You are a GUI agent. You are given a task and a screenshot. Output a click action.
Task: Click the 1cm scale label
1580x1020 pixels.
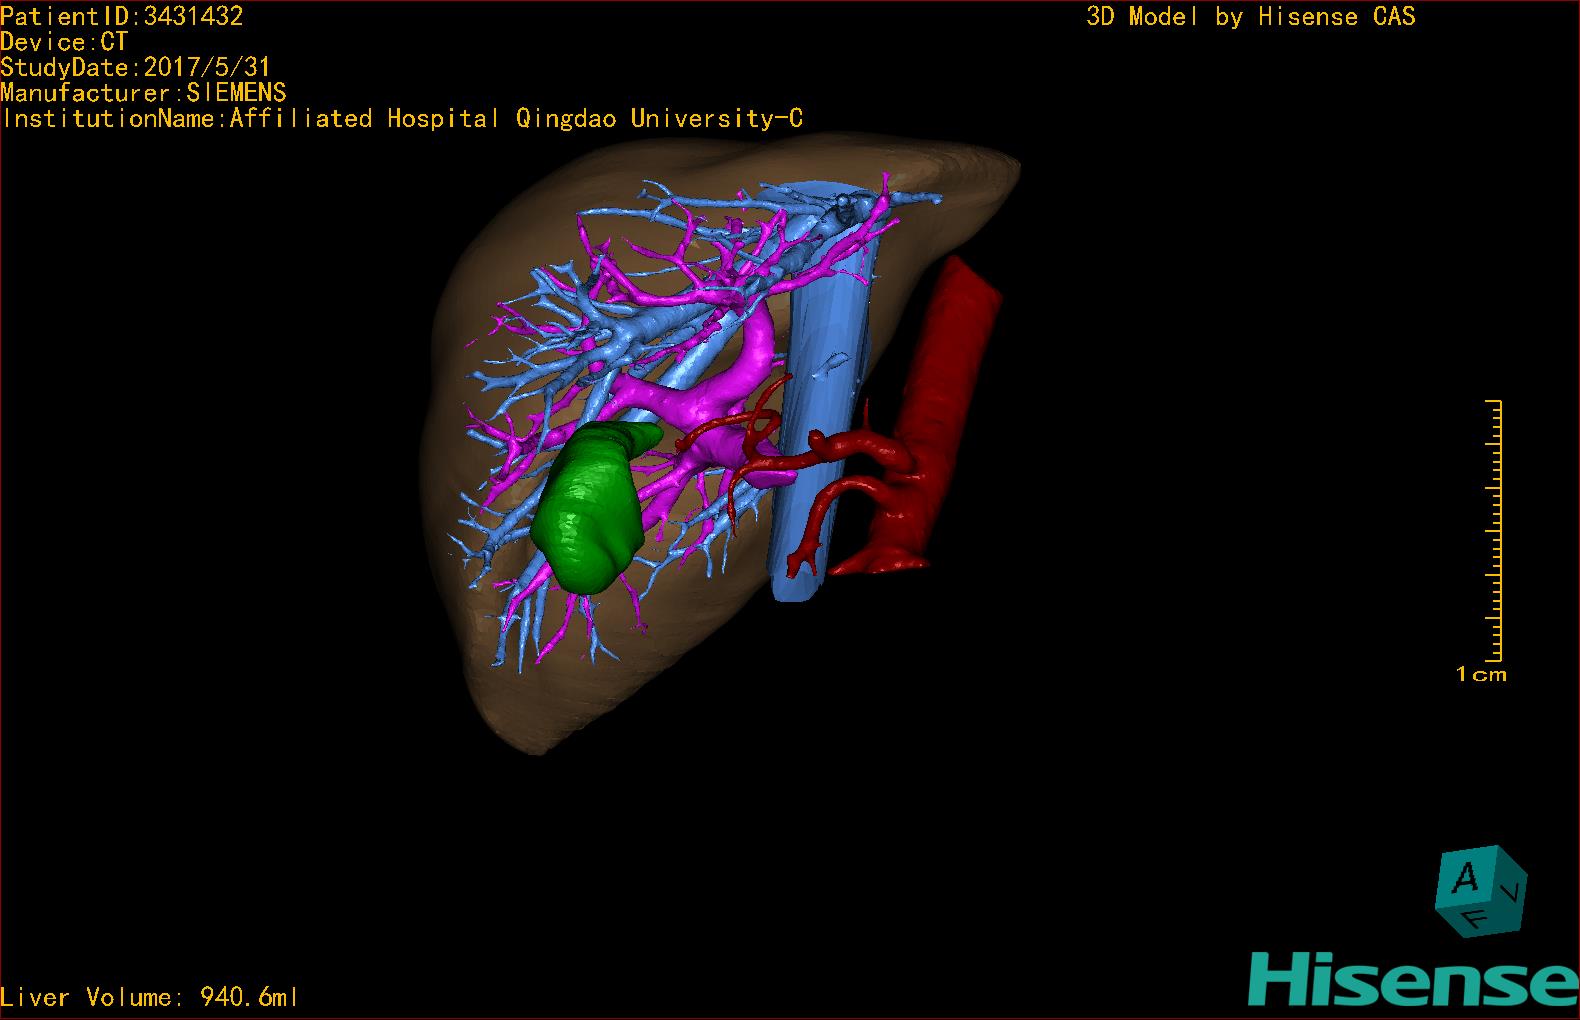click(x=1481, y=675)
